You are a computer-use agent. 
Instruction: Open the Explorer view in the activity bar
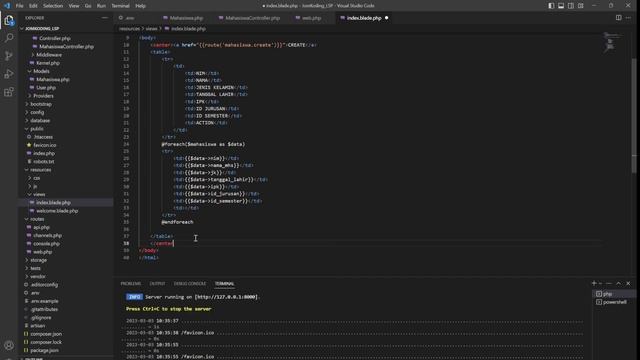[x=9, y=20]
